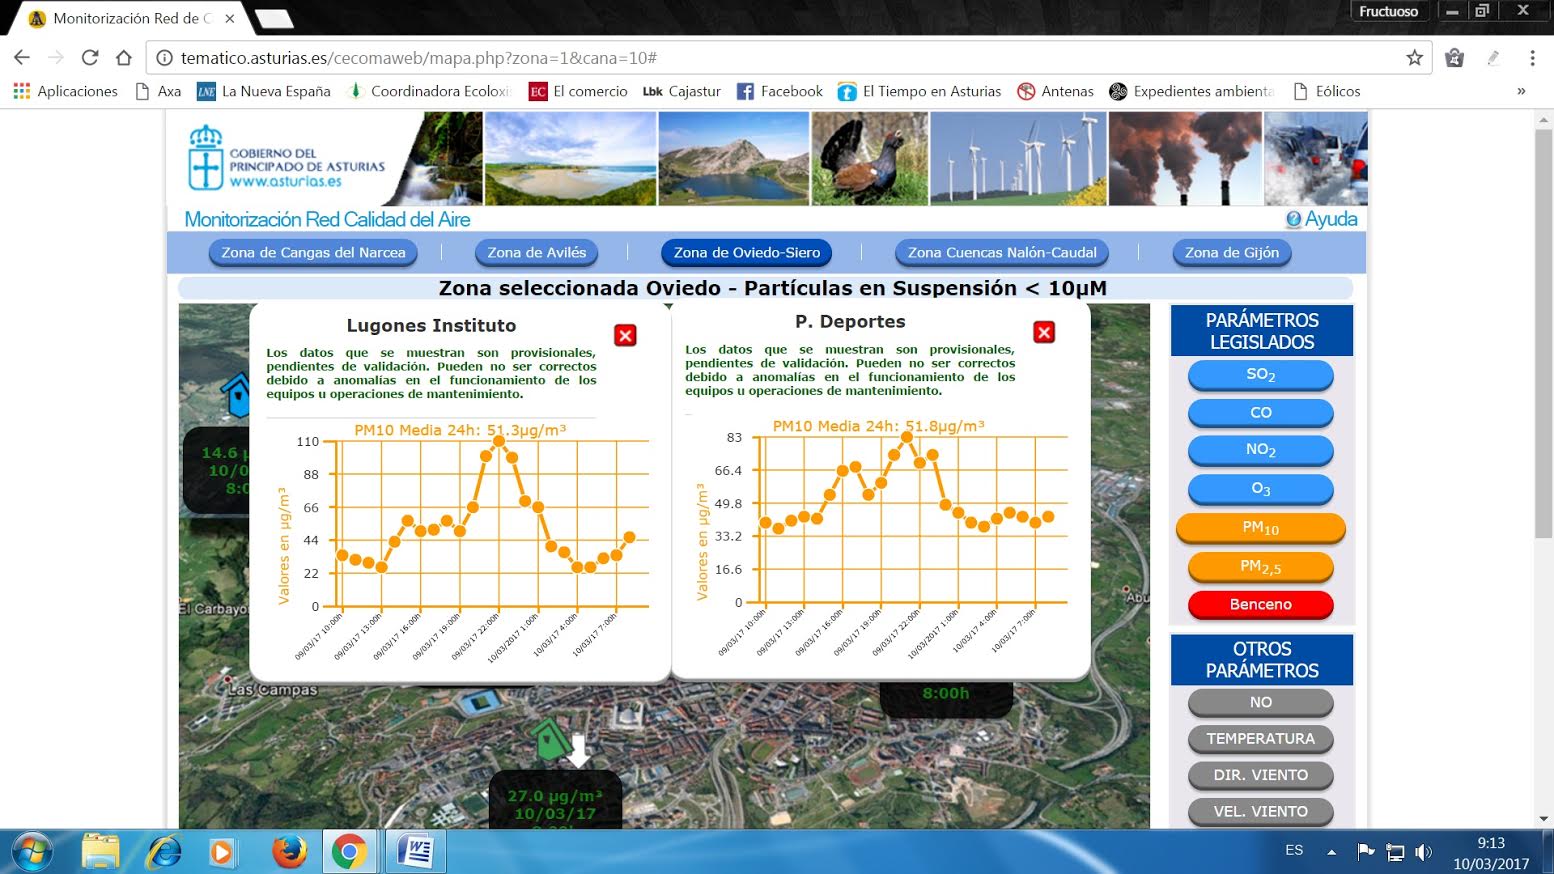
Task: Select the SO2 parameter button
Action: [x=1260, y=375]
